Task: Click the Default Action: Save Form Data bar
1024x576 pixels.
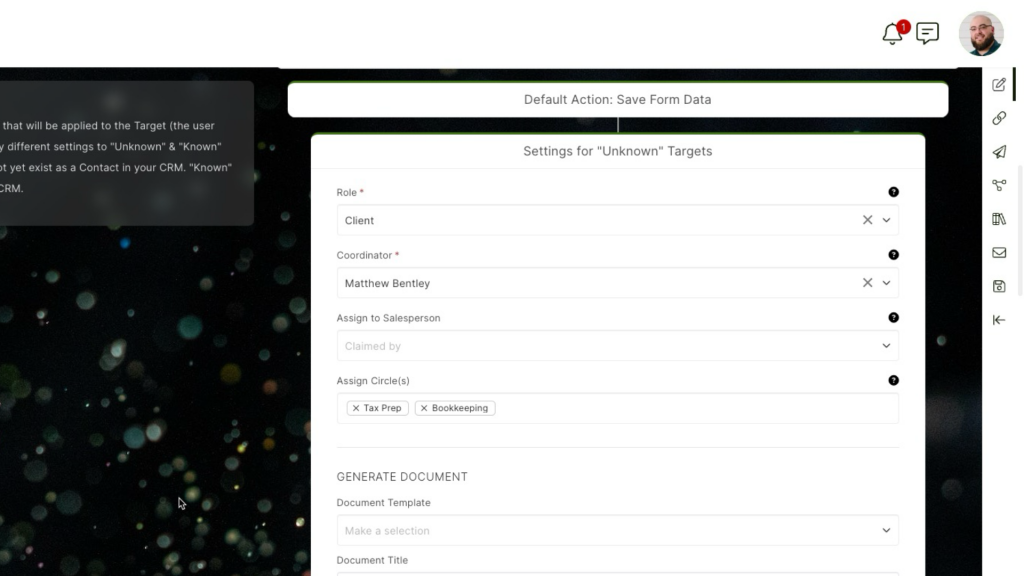Action: click(617, 100)
